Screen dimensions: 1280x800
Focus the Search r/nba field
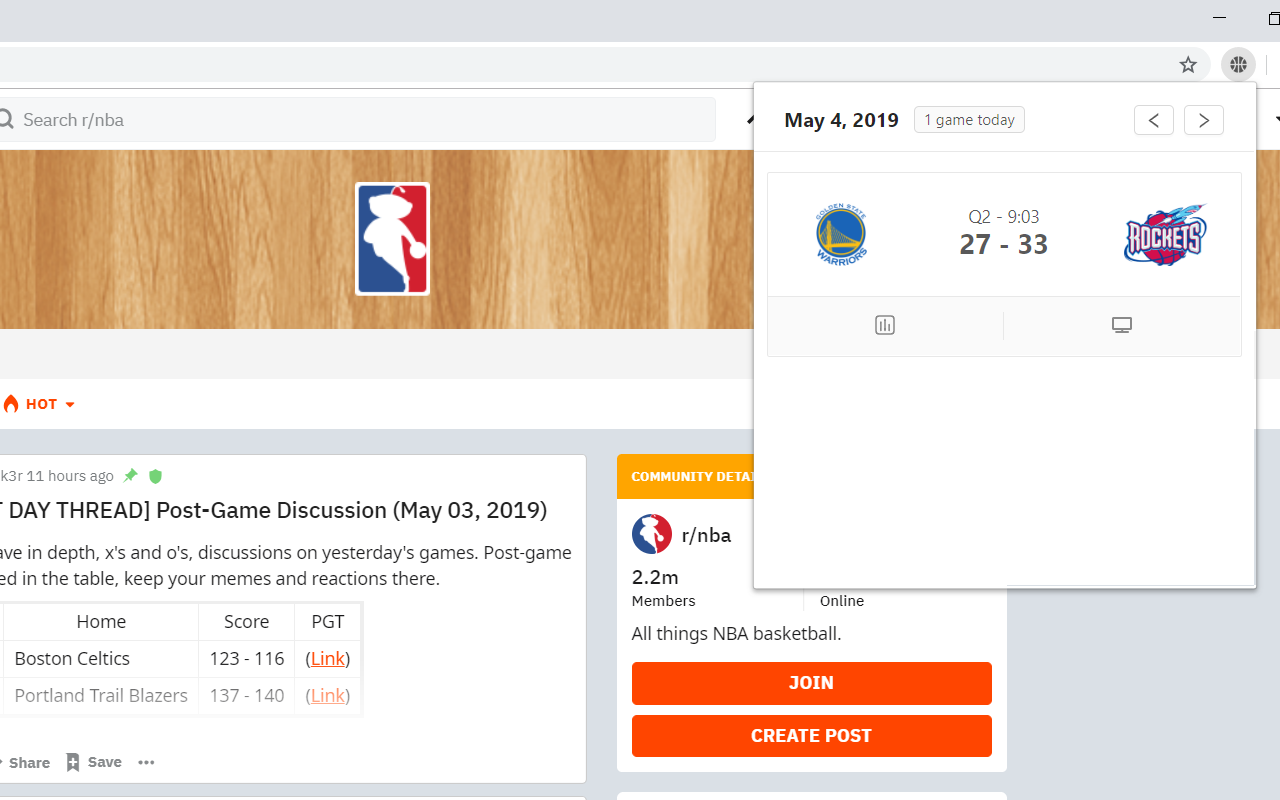tap(356, 120)
